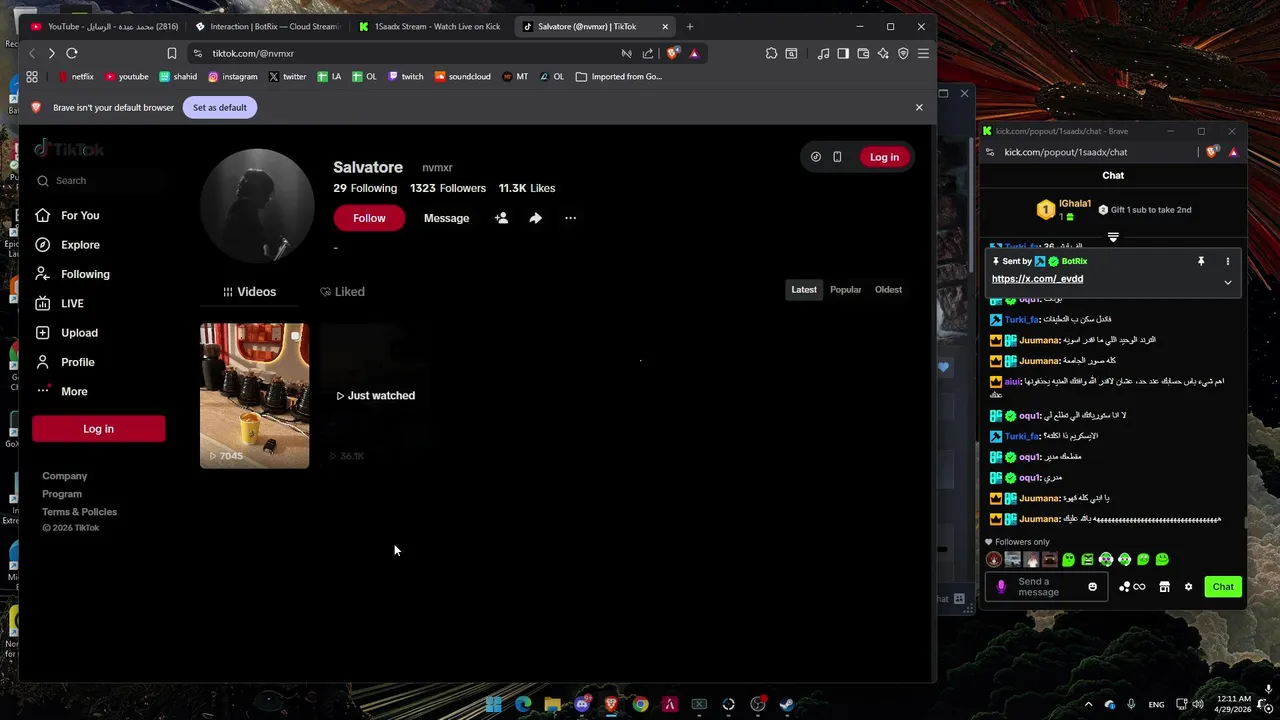
Task: Open the apps grid in bookmarks bar
Action: pyautogui.click(x=32, y=76)
